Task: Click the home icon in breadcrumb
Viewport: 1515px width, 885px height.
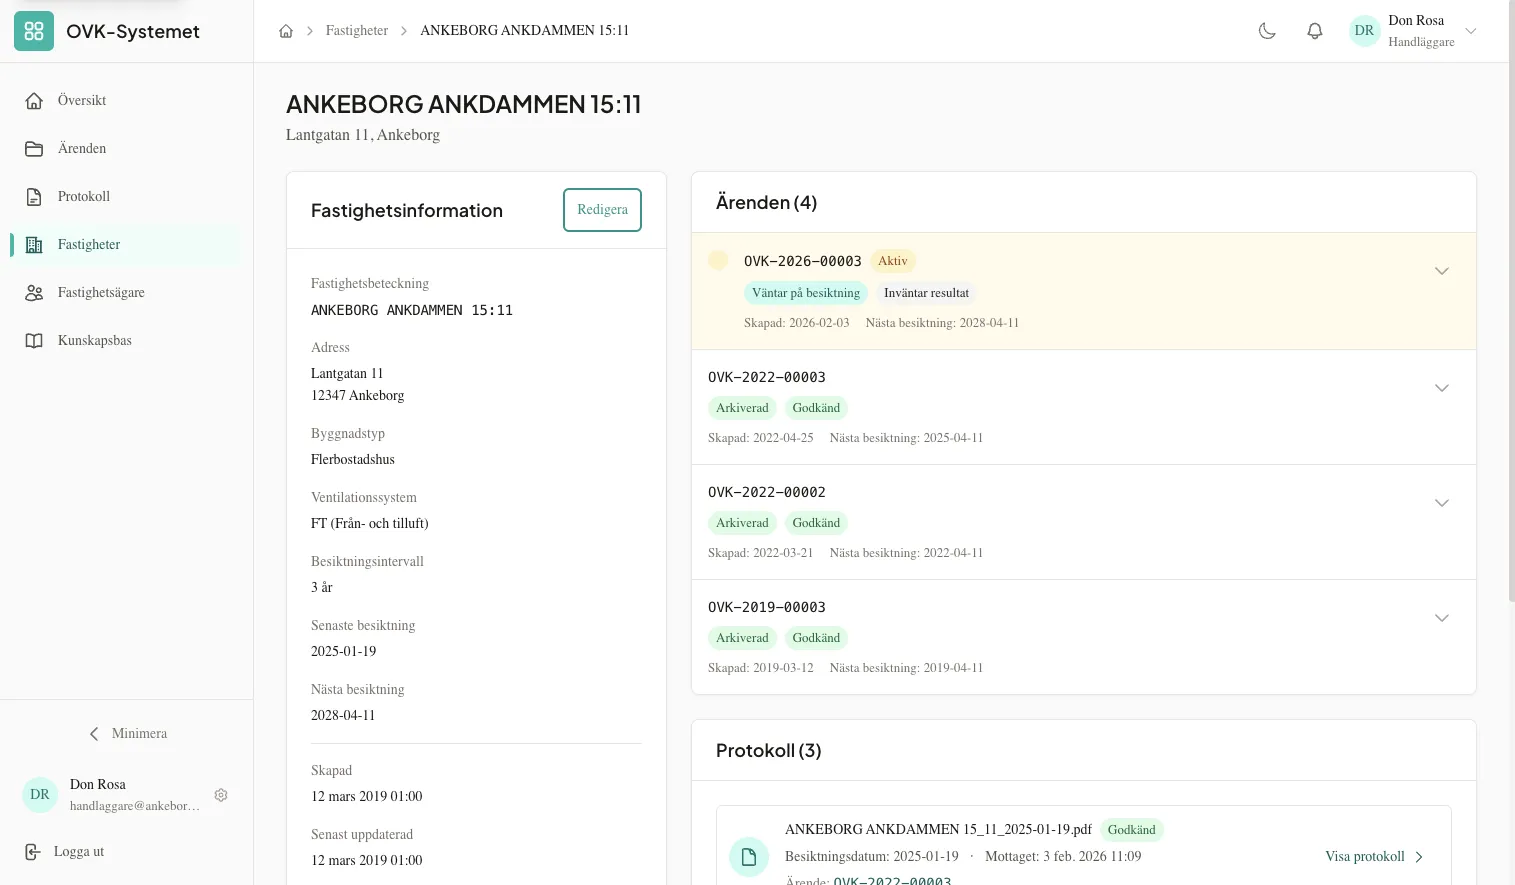Action: click(x=286, y=31)
